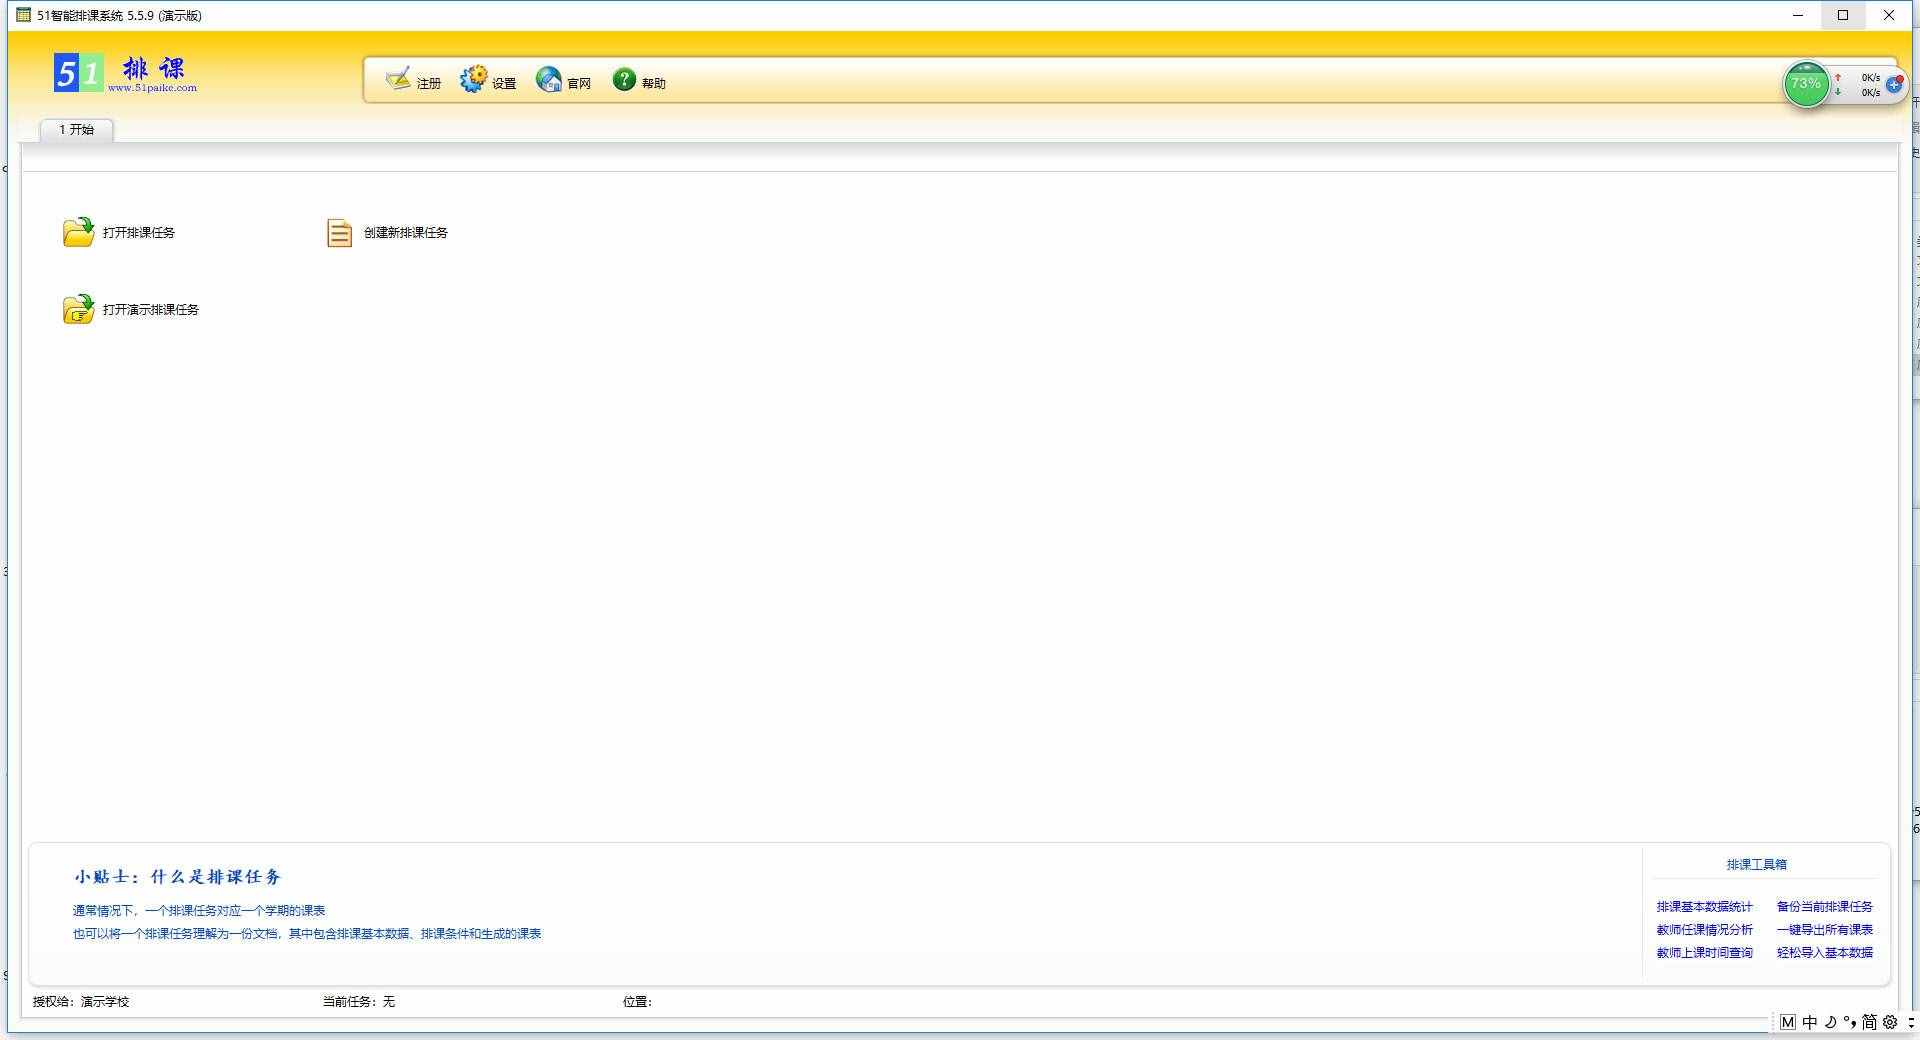Click the app icon in title bar
This screenshot has height=1040, width=1920.
click(24, 15)
